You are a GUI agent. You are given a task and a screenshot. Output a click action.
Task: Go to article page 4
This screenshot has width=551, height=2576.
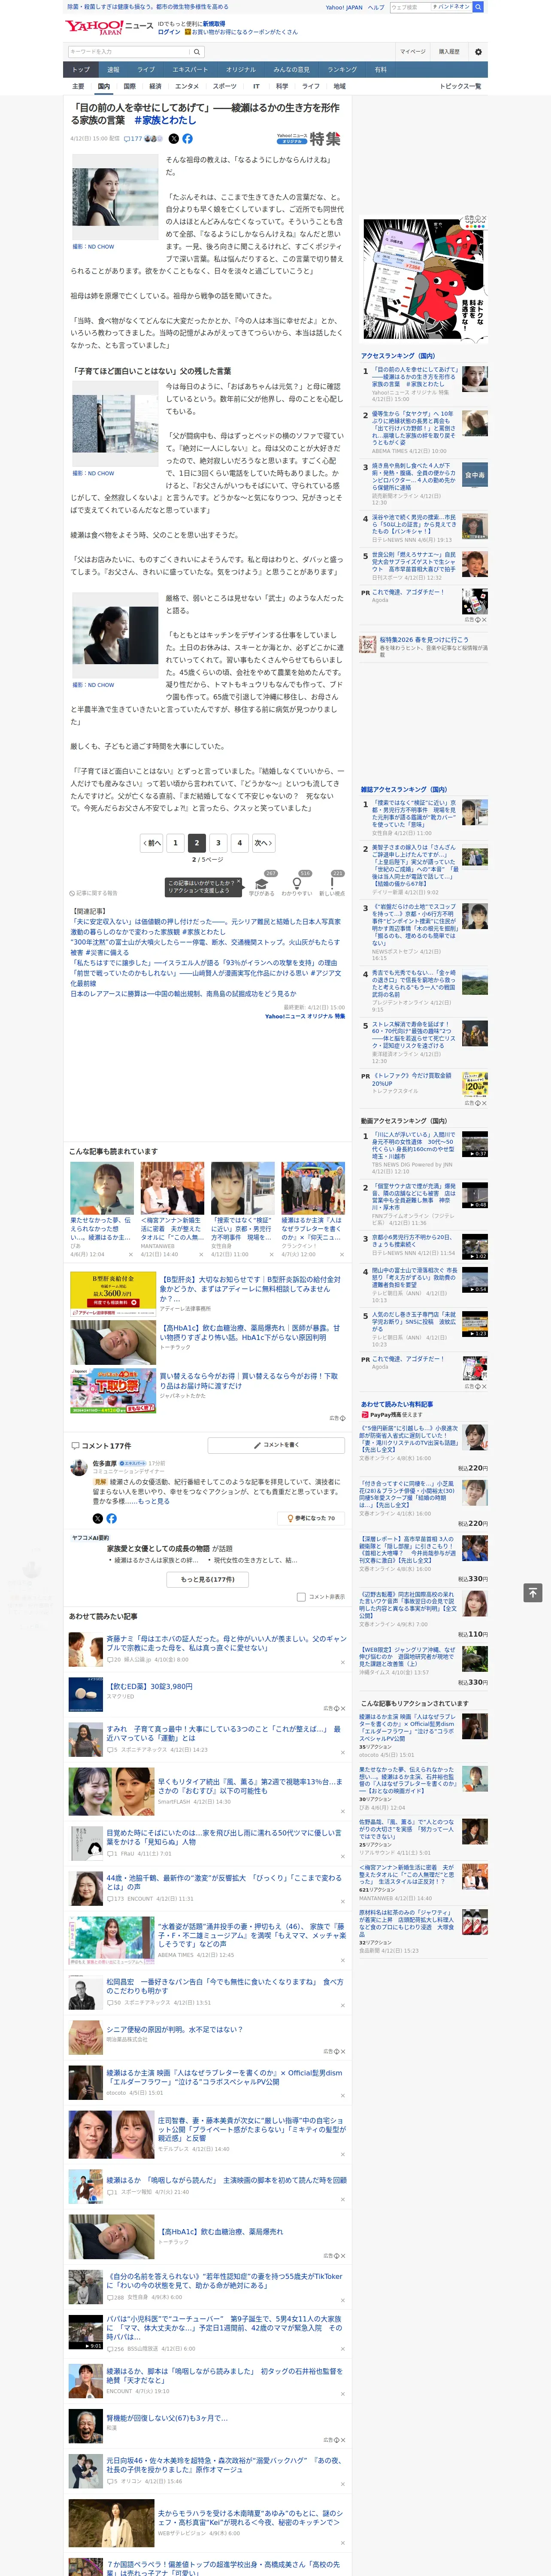[x=240, y=843]
